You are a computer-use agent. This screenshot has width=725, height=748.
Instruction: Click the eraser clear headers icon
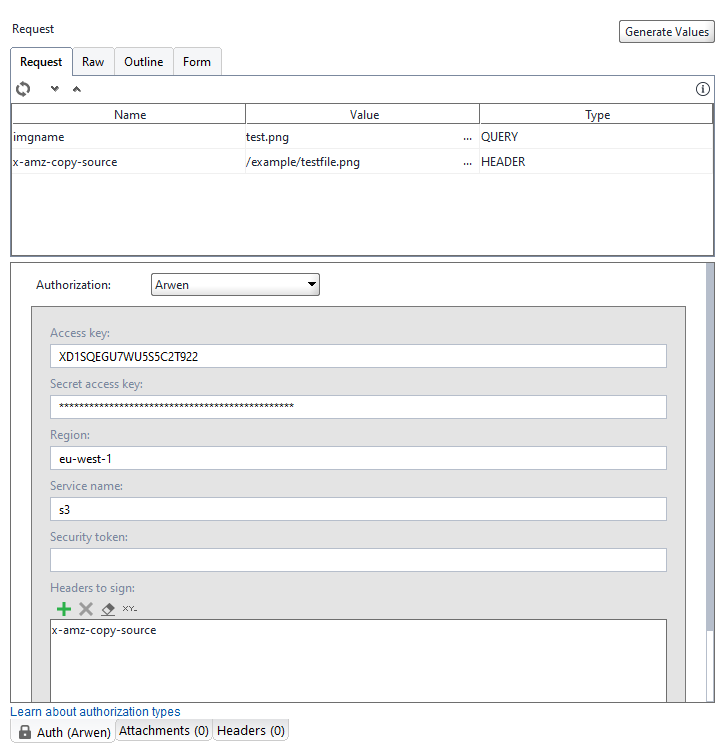click(108, 608)
